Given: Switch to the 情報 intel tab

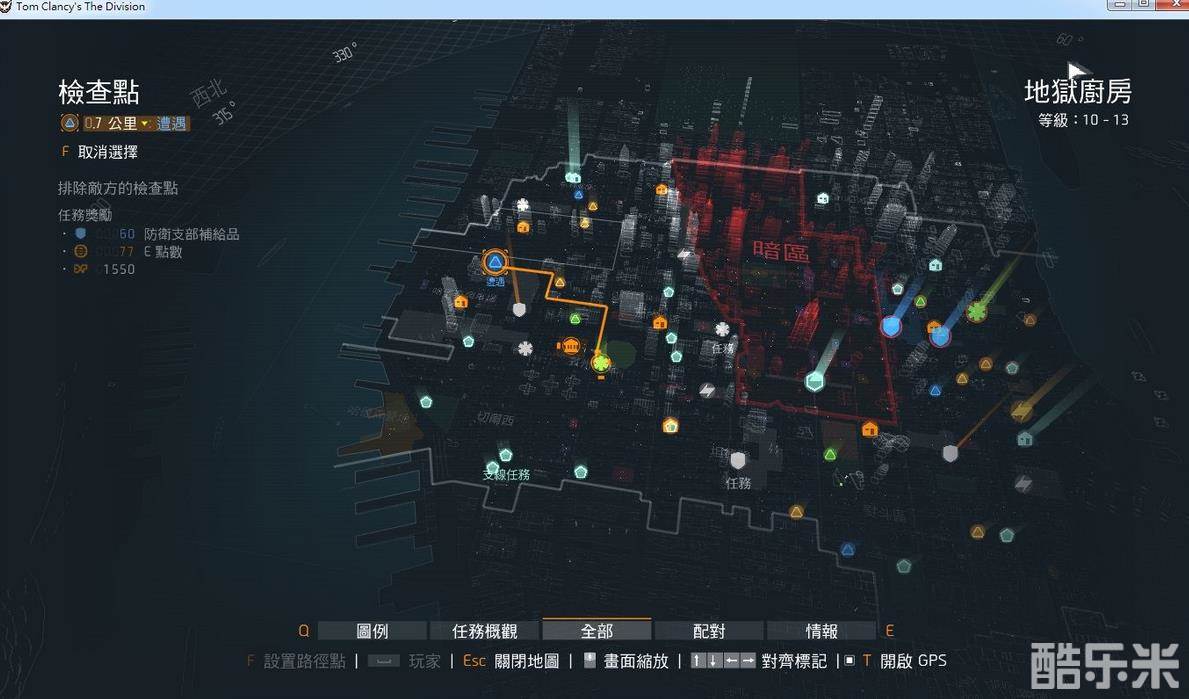Looking at the screenshot, I should pyautogui.click(x=822, y=631).
